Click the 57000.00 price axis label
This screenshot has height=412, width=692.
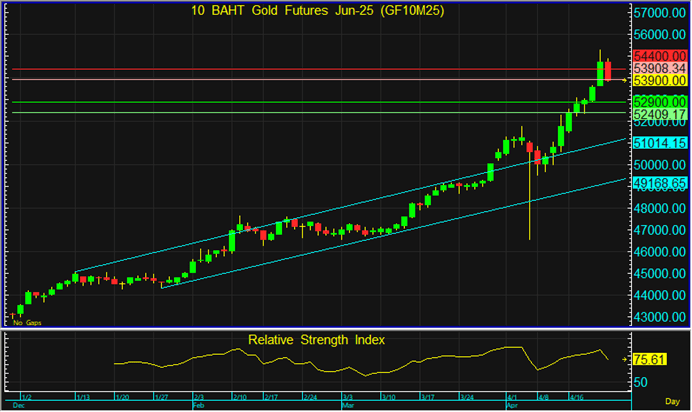(x=658, y=14)
